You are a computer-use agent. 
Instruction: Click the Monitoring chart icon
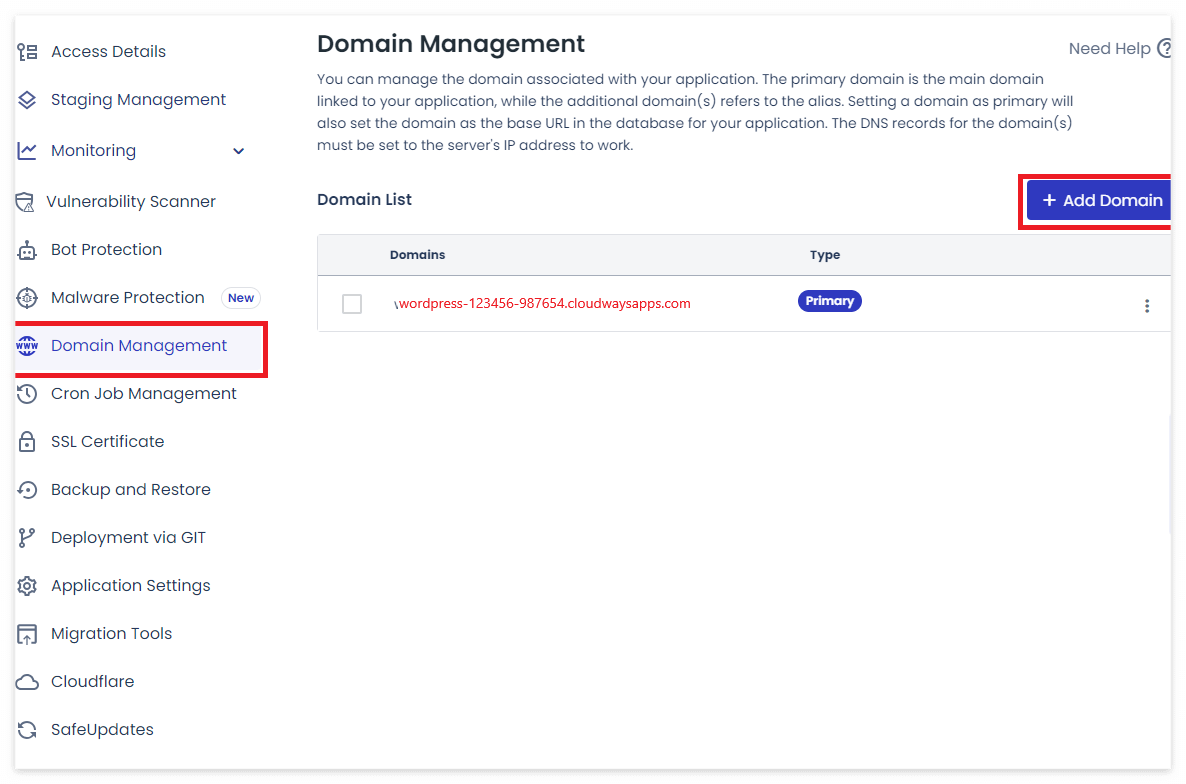(x=27, y=150)
